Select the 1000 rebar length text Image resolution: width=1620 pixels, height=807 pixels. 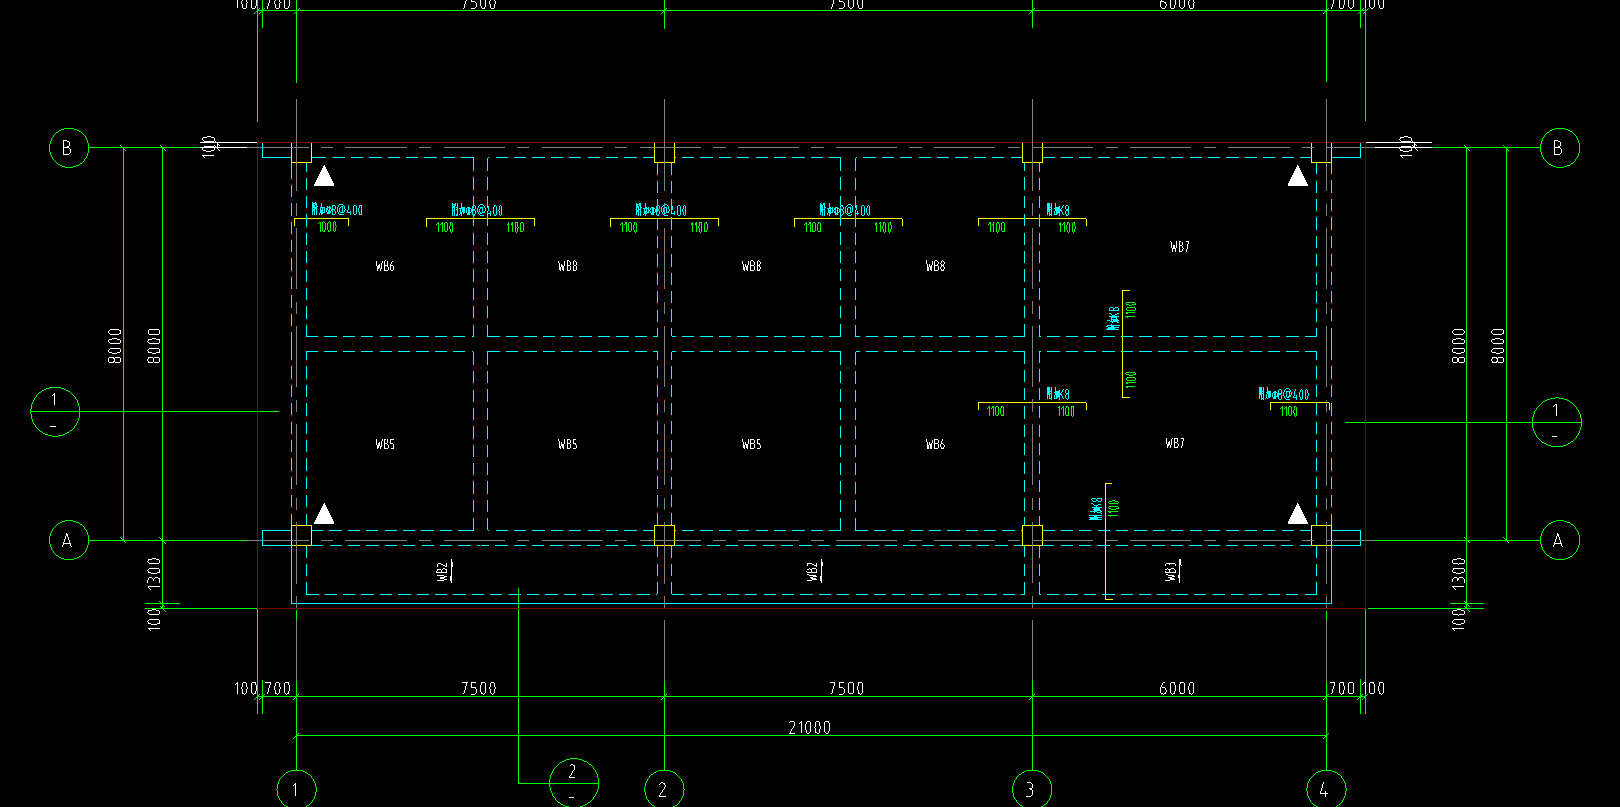tap(327, 228)
